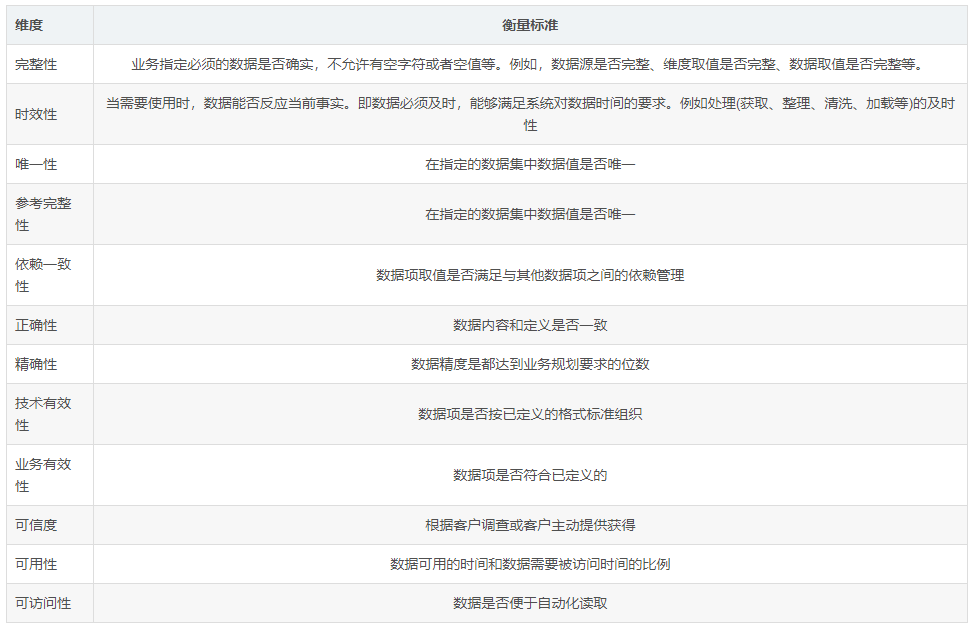This screenshot has width=976, height=631.
Task: Select the 业务有效性 dimension cell
Action: click(x=50, y=475)
